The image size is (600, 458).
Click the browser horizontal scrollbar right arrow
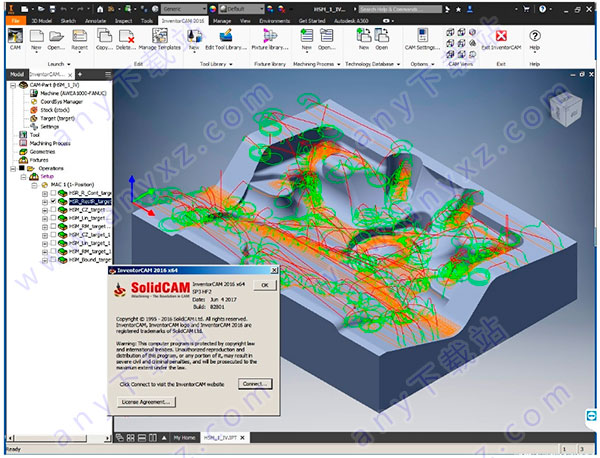[108, 438]
